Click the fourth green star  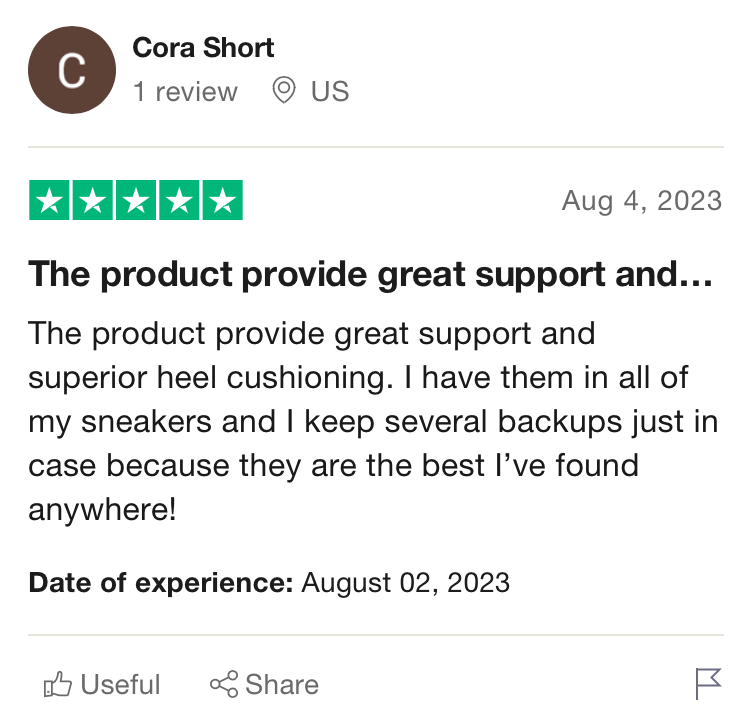(179, 200)
